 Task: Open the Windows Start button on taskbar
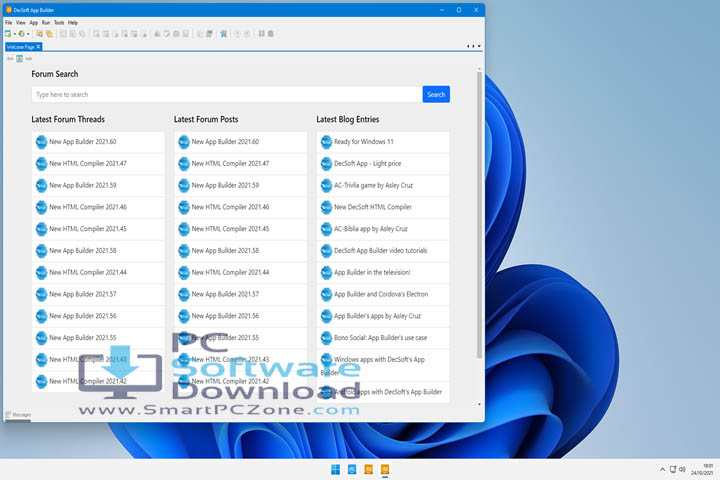coord(335,469)
